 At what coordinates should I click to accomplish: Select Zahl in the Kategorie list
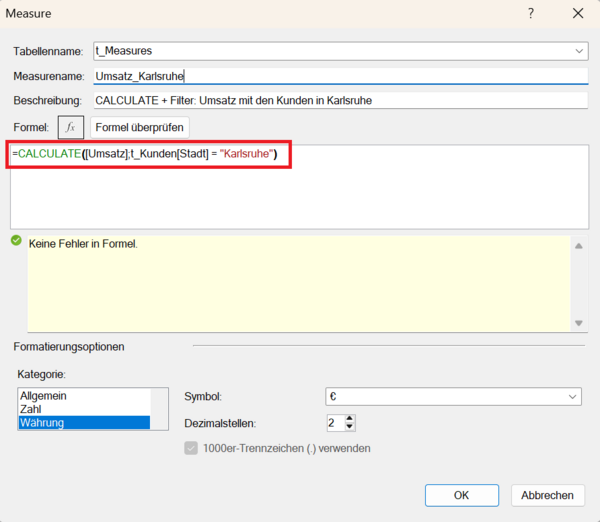[x=32, y=409]
